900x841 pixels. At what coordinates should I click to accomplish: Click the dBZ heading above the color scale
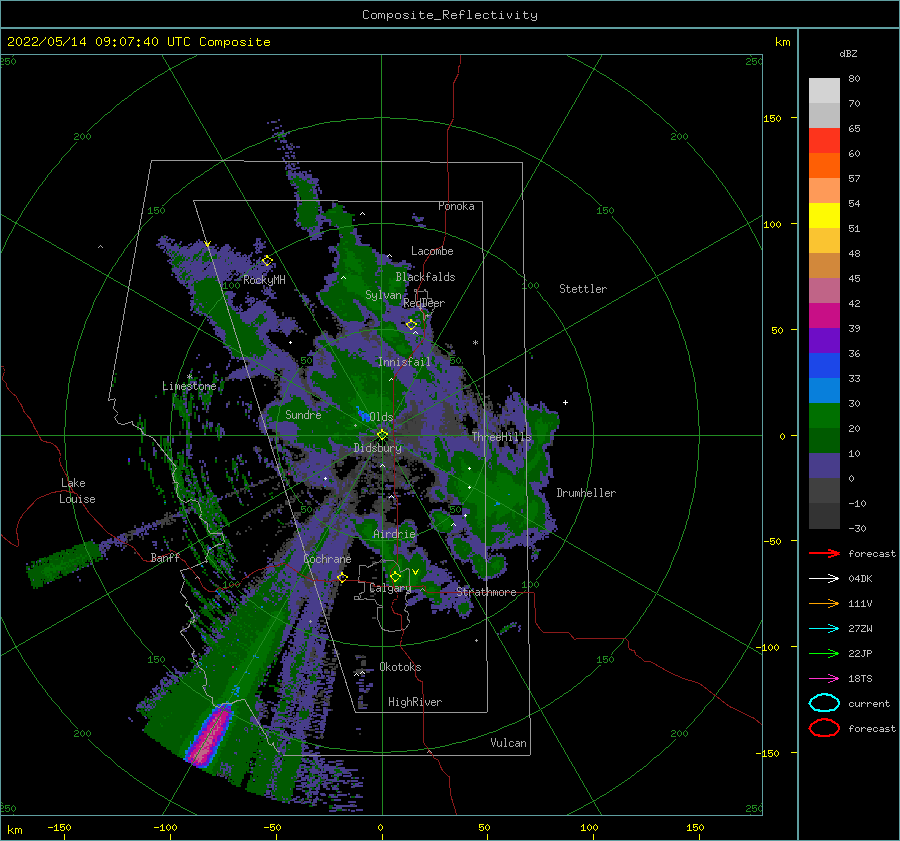click(x=848, y=54)
